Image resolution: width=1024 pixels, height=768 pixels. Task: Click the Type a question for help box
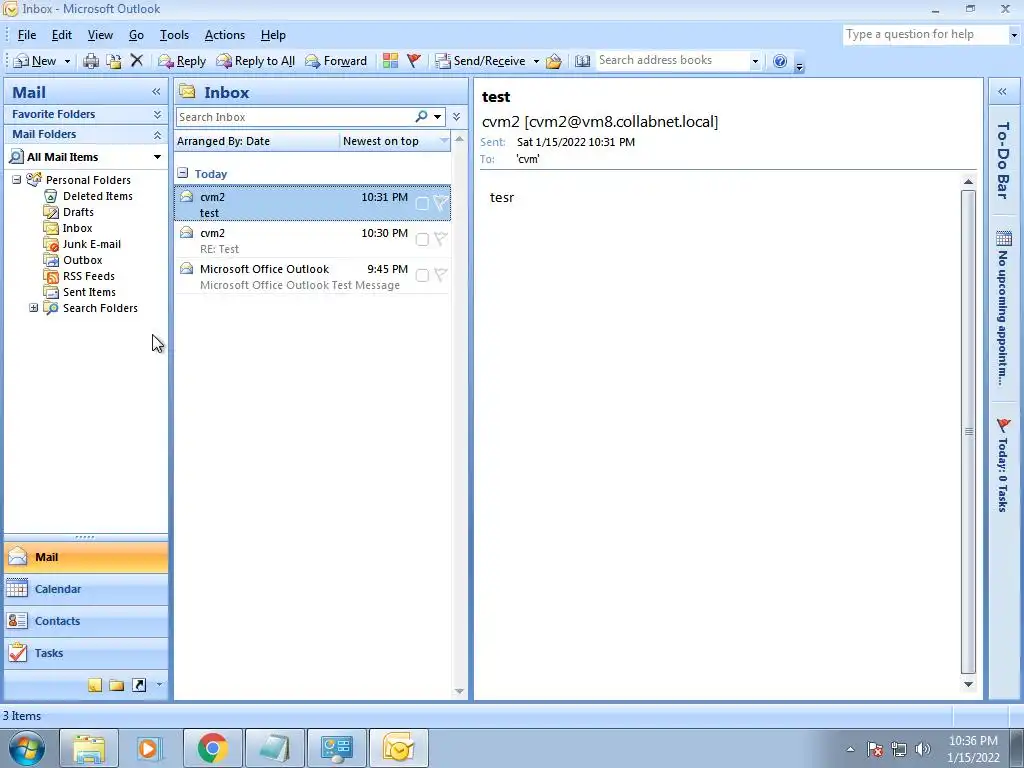click(x=925, y=35)
